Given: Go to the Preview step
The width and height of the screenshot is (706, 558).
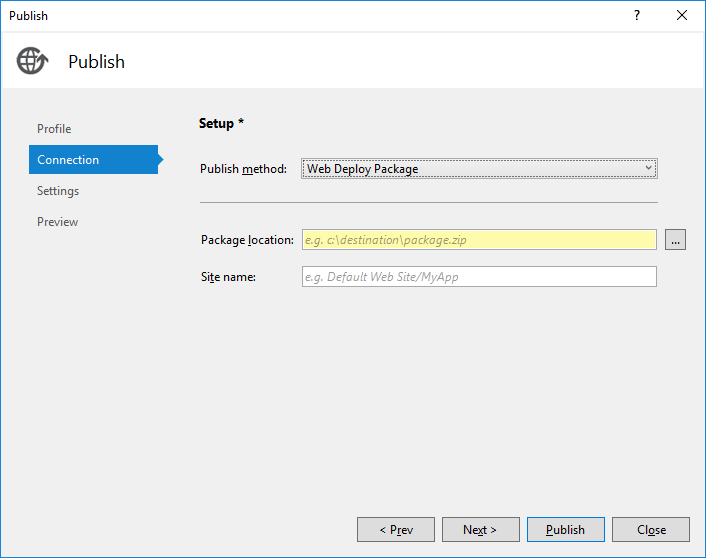Looking at the screenshot, I should pyautogui.click(x=57, y=222).
